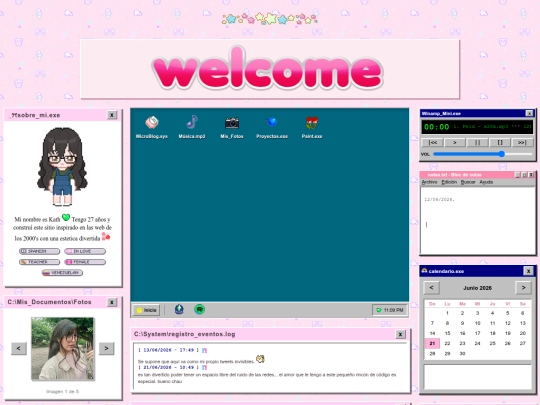Skip to next track in Winamp
The image size is (540, 405).
click(522, 143)
